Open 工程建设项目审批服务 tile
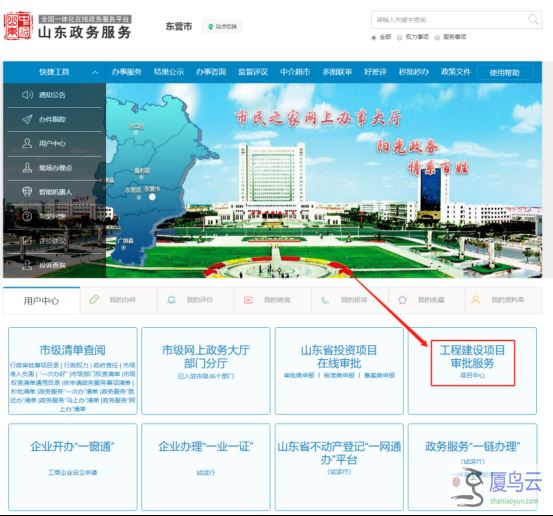Image resolution: width=553 pixels, height=516 pixels. (472, 371)
